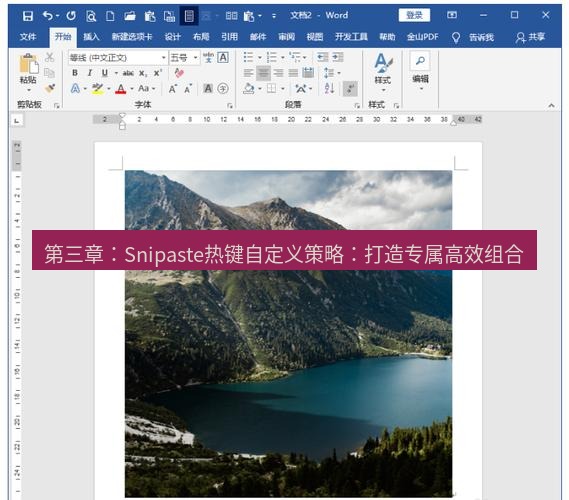The height and width of the screenshot is (500, 569).
Task: Clear all formatting with the eraser icon
Action: pos(179,73)
